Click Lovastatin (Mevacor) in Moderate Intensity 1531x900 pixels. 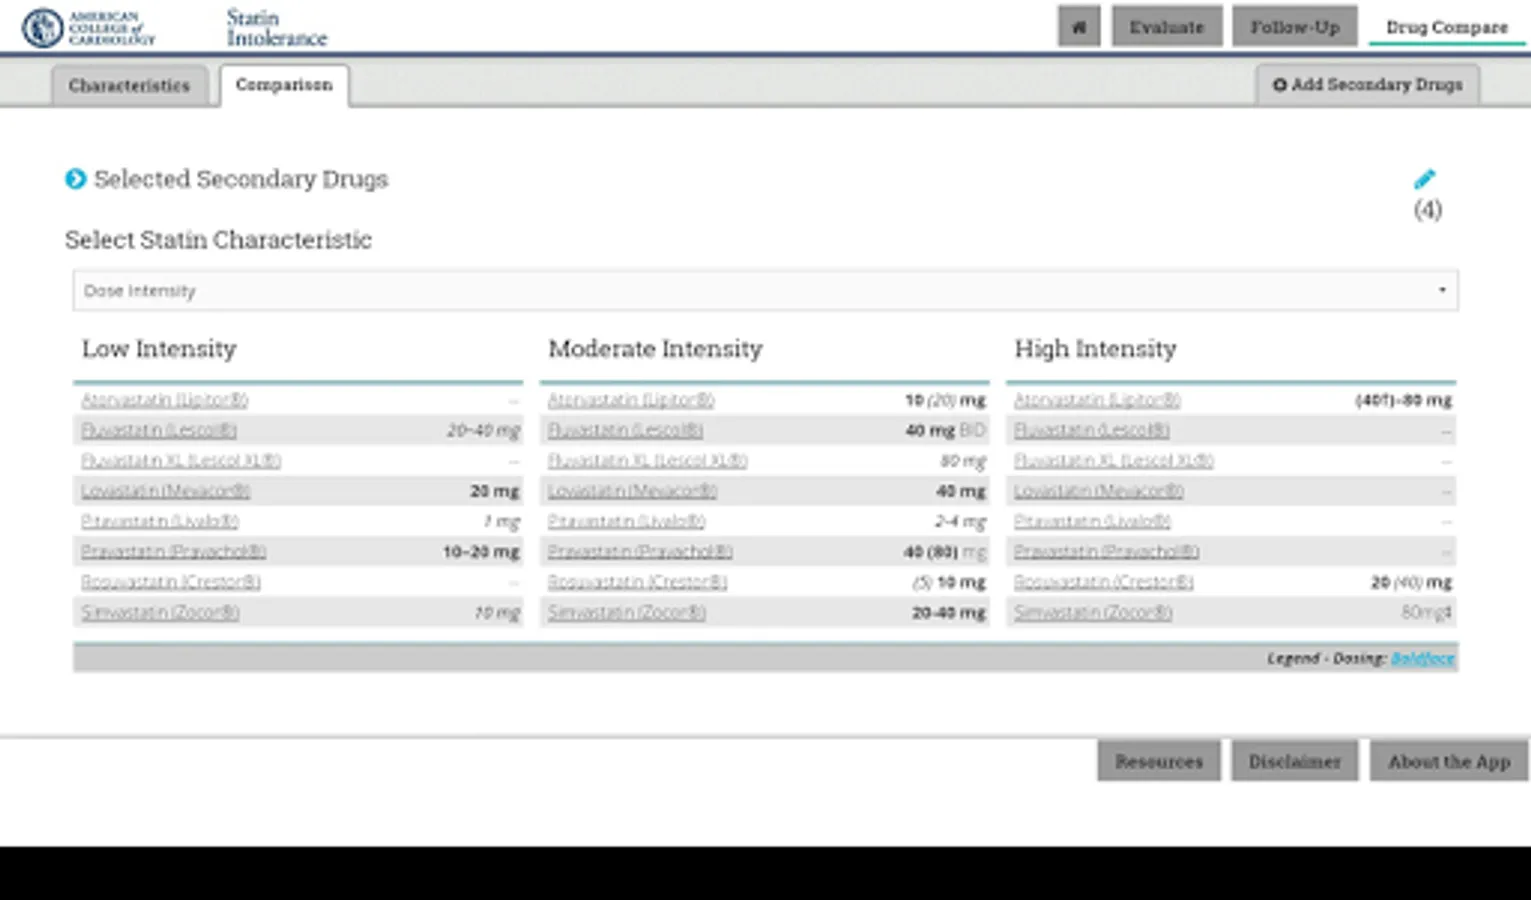pos(632,491)
